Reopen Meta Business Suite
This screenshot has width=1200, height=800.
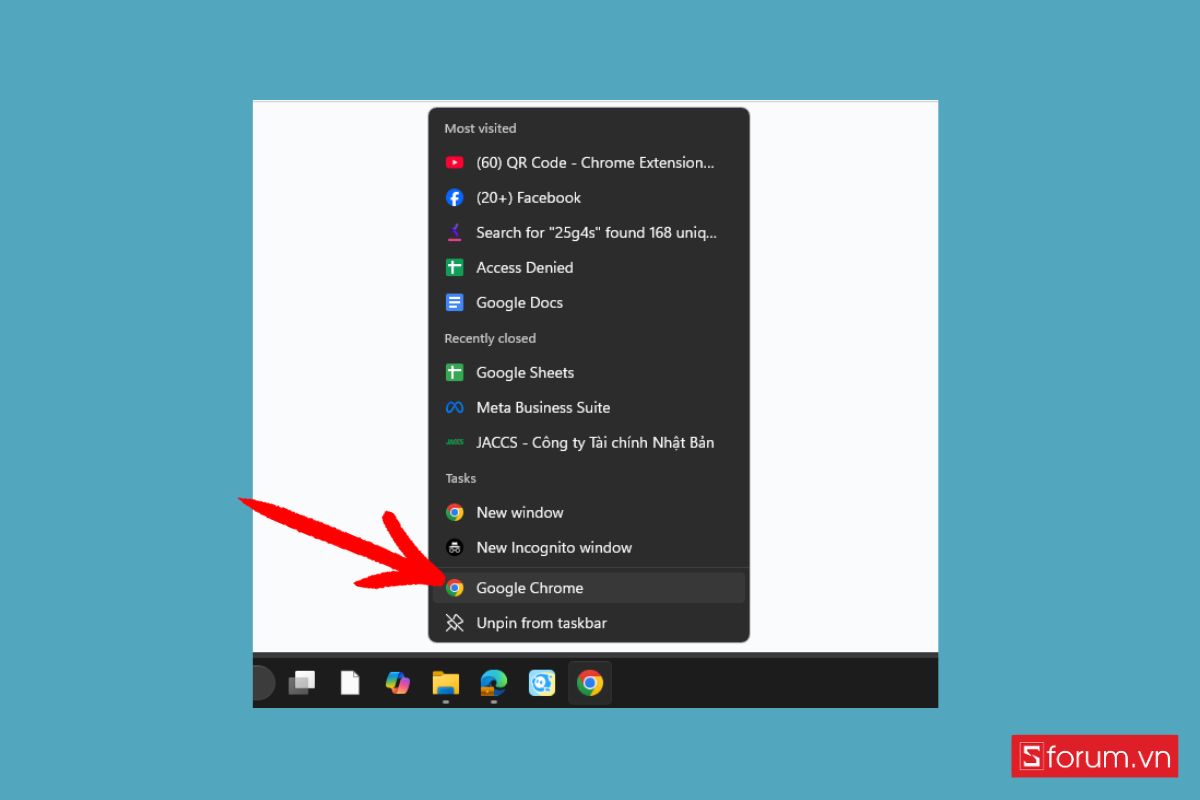click(588, 407)
